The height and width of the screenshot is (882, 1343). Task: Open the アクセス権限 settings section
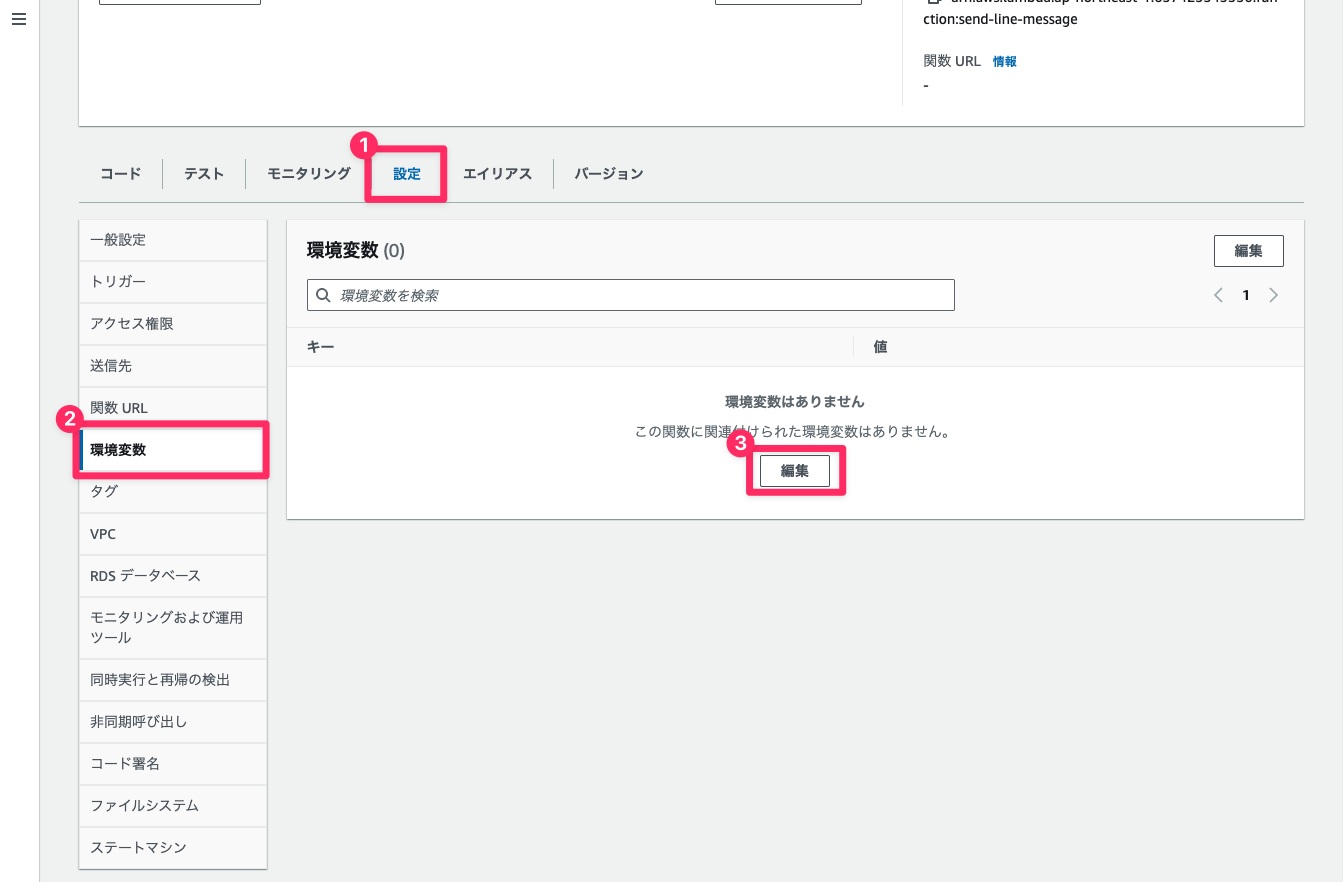tap(130, 323)
